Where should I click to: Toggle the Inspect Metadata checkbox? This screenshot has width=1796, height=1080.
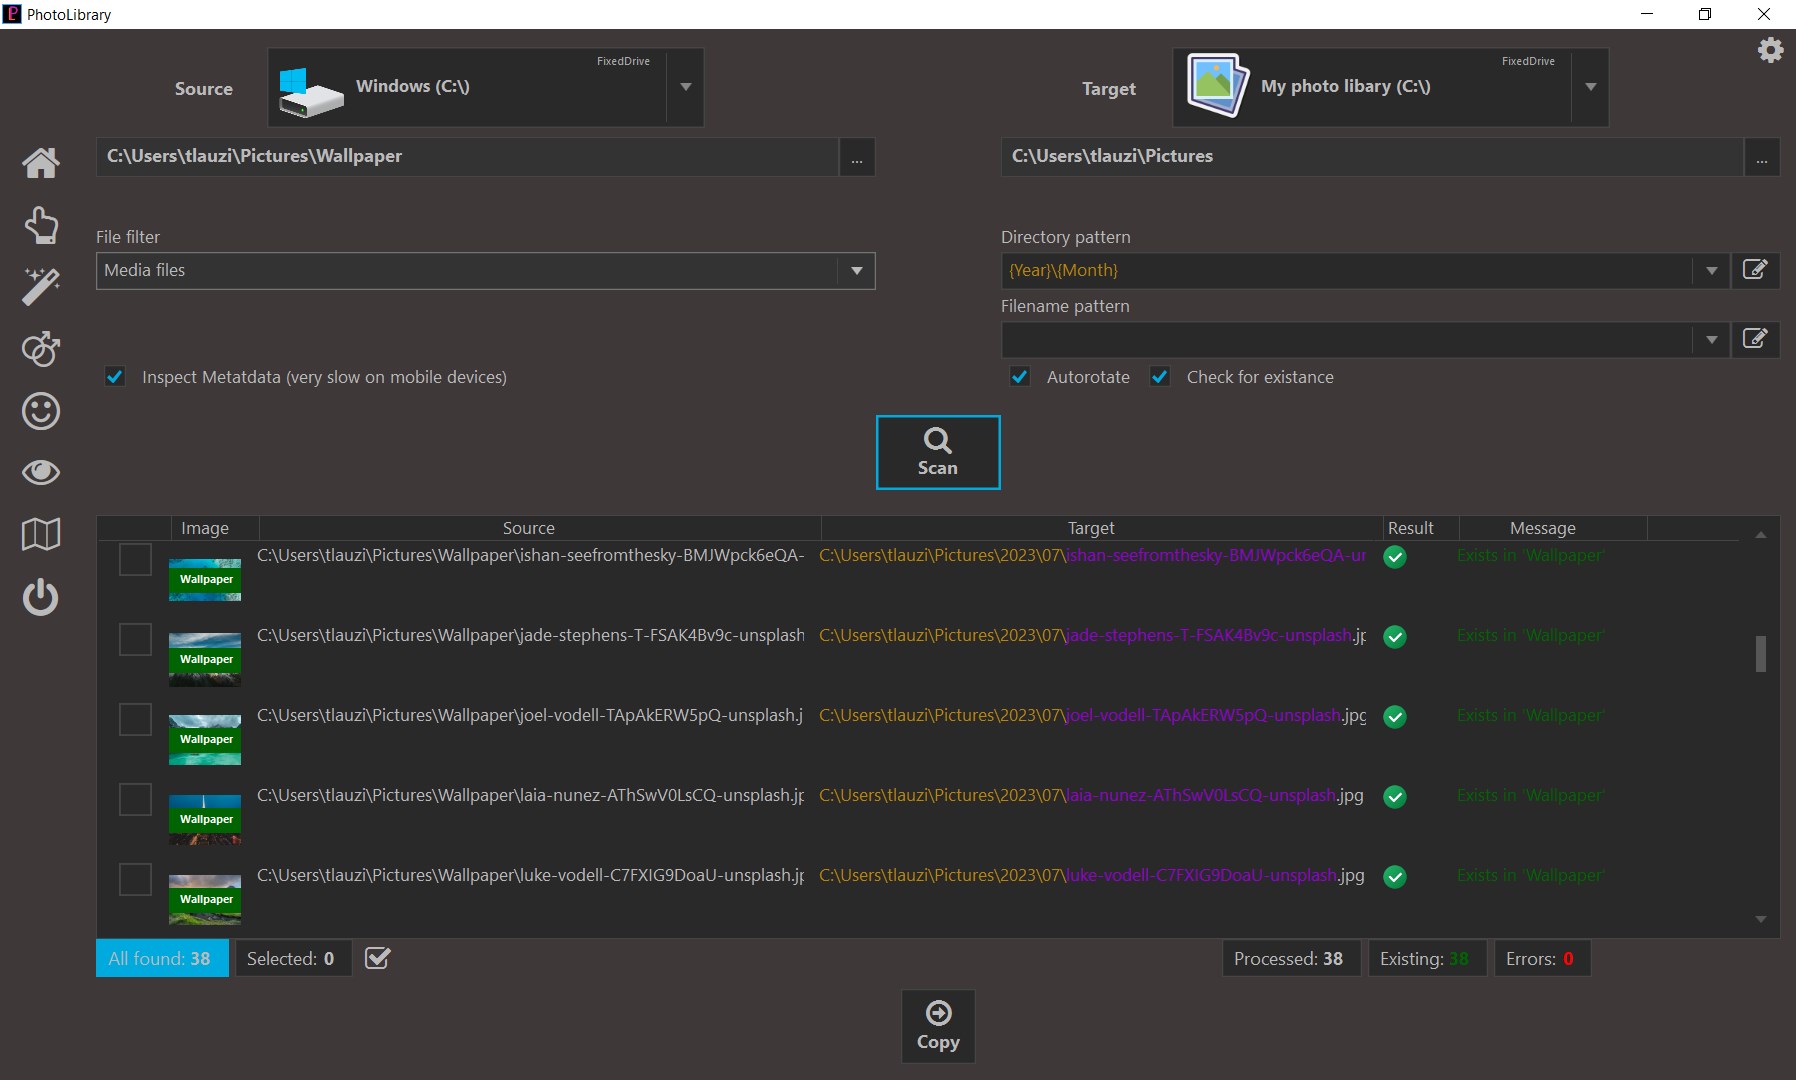point(115,377)
